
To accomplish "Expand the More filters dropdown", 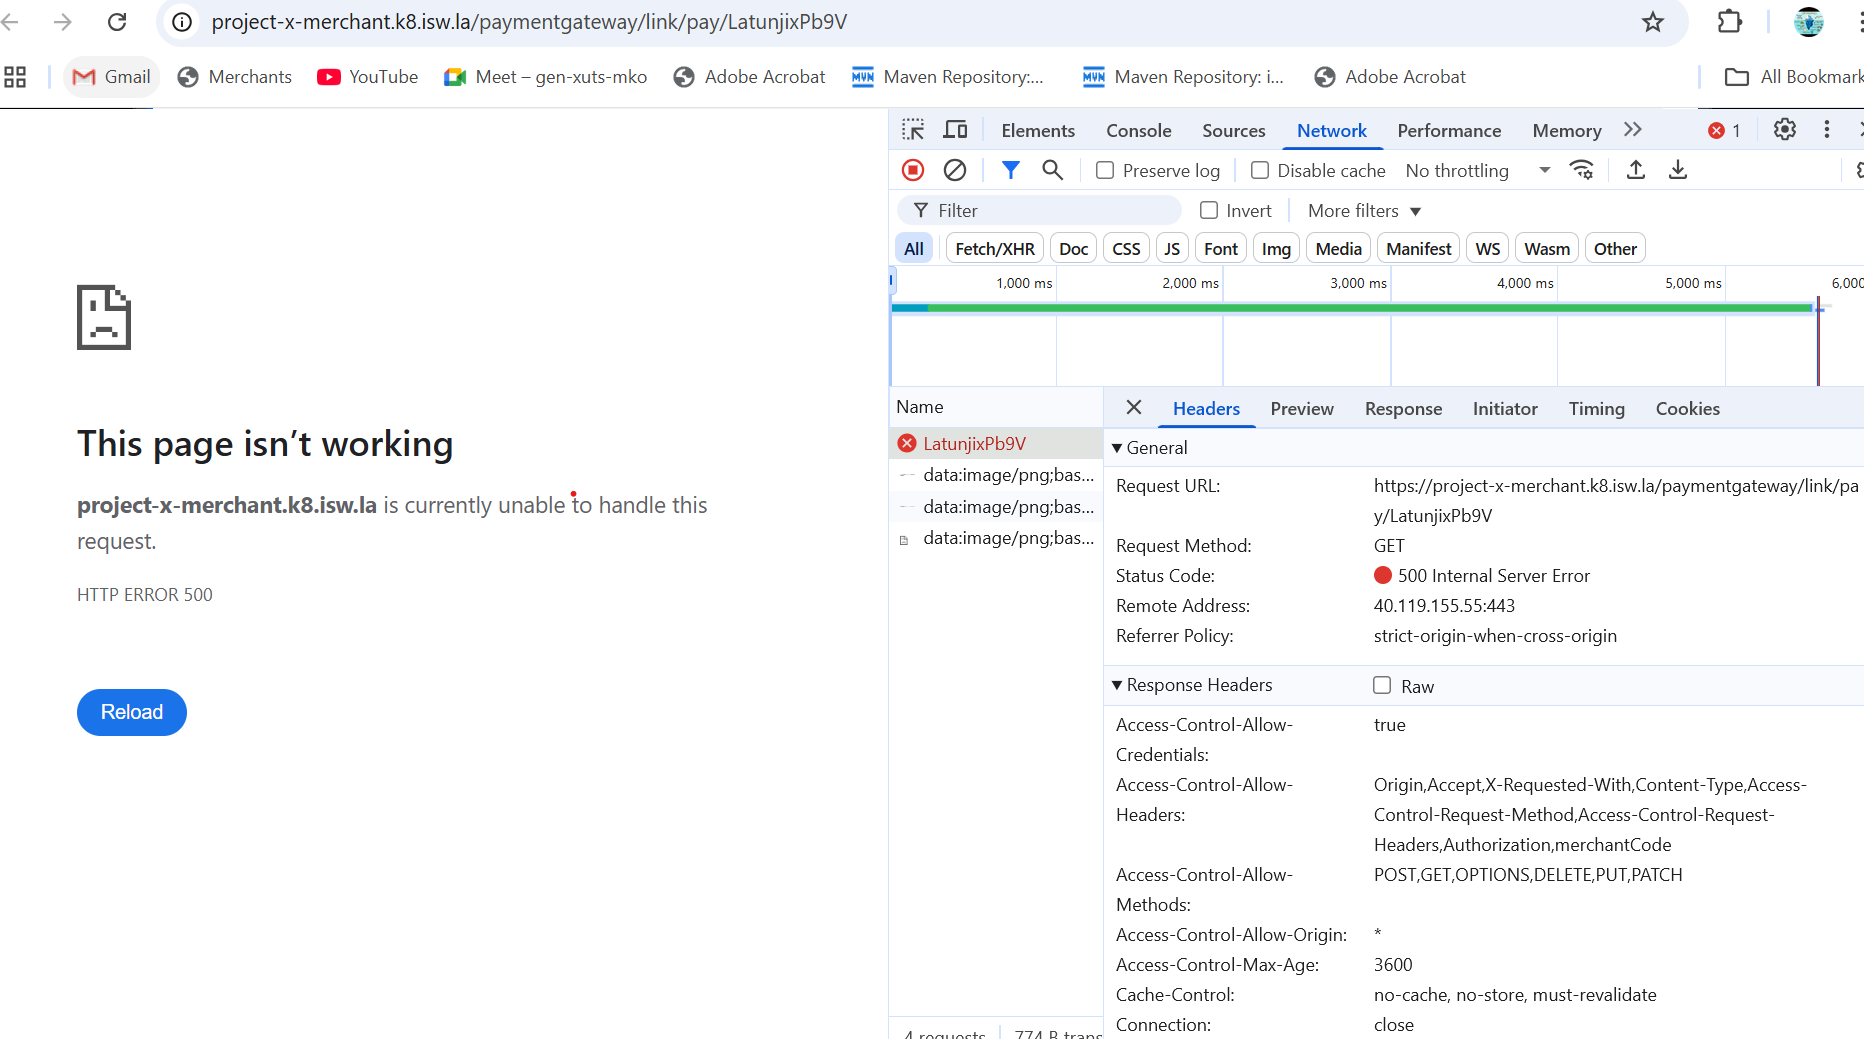I will [1364, 211].
